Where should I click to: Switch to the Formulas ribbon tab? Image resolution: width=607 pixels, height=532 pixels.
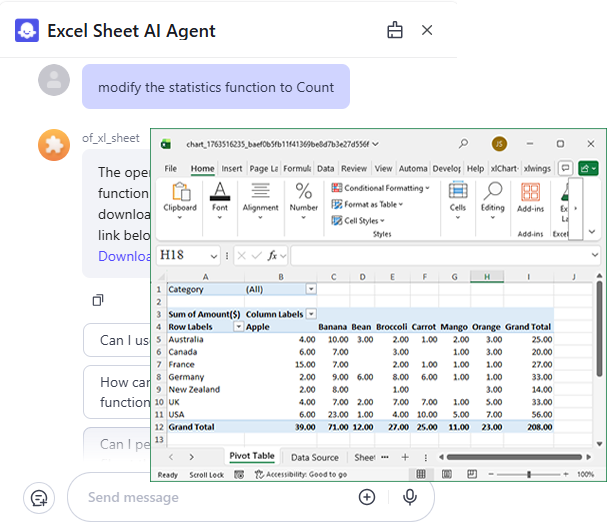click(297, 168)
